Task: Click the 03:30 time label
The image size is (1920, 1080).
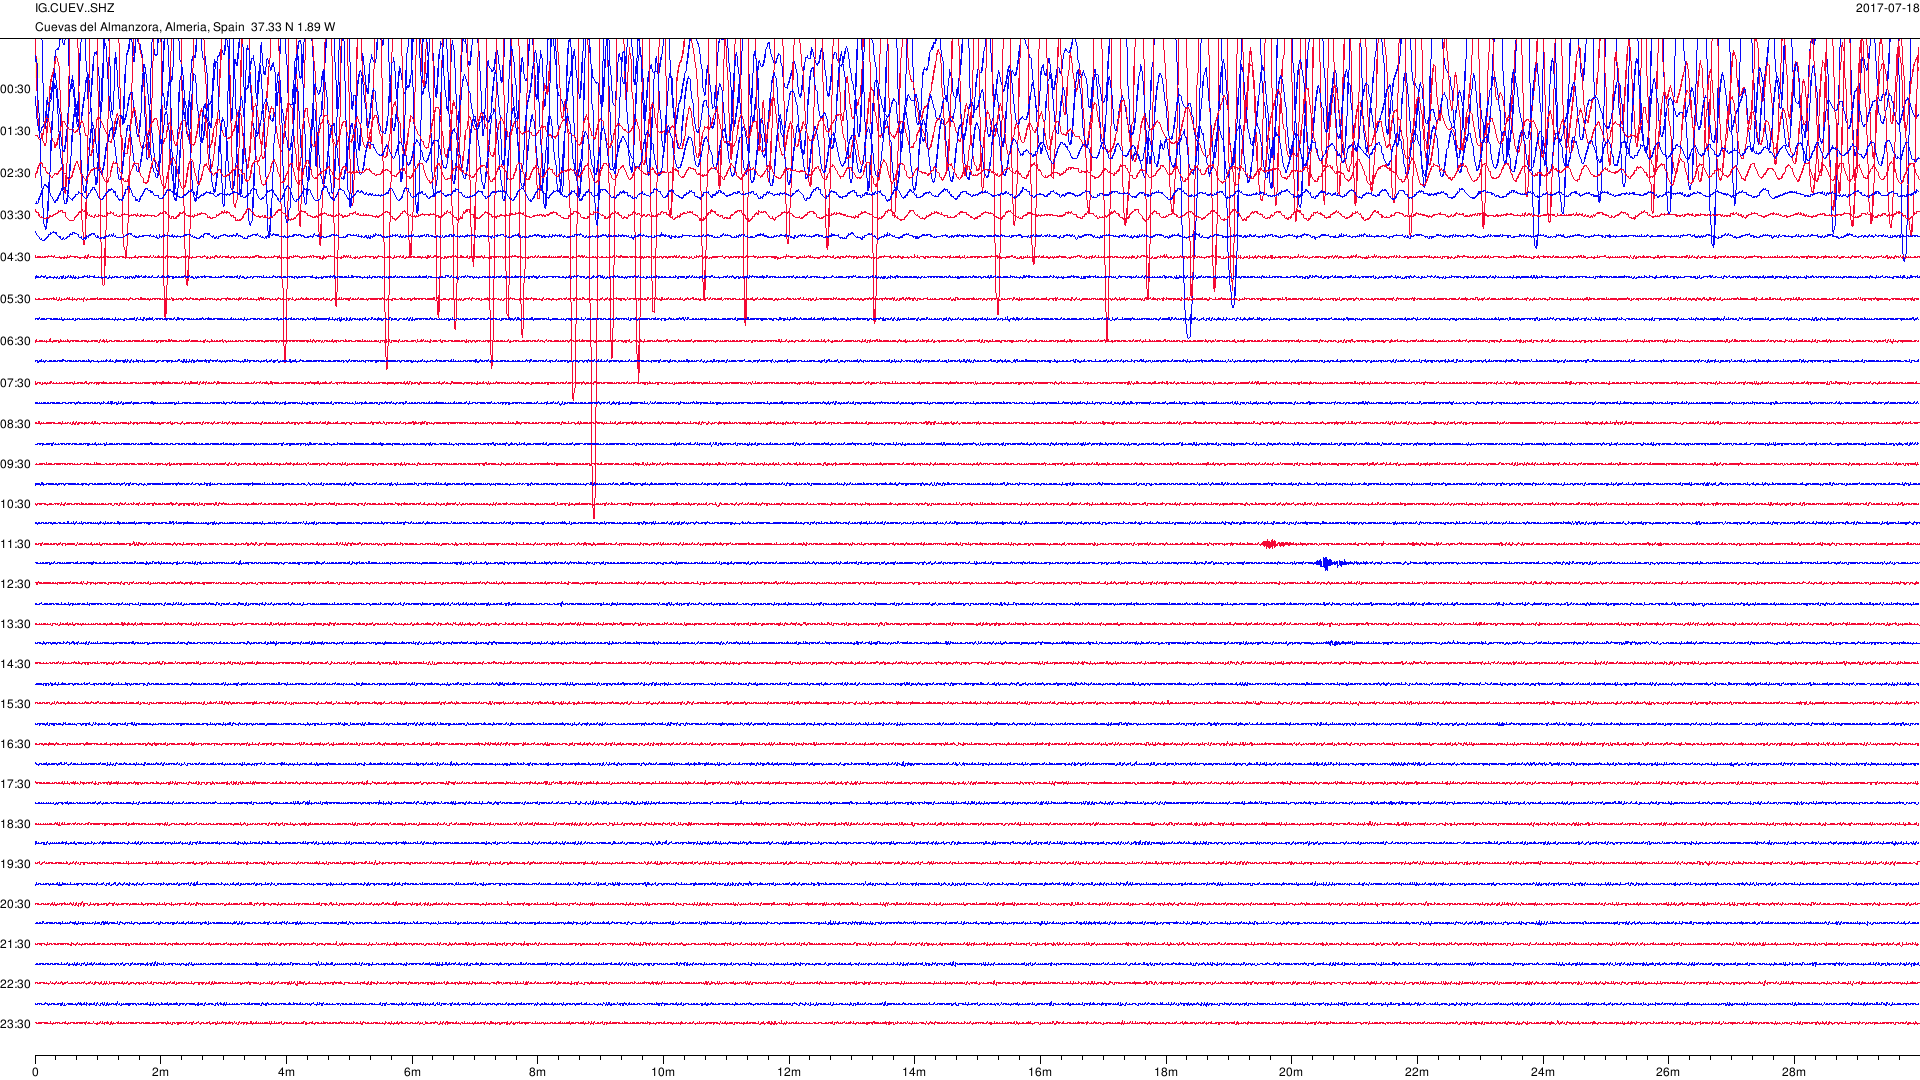Action: 15,216
